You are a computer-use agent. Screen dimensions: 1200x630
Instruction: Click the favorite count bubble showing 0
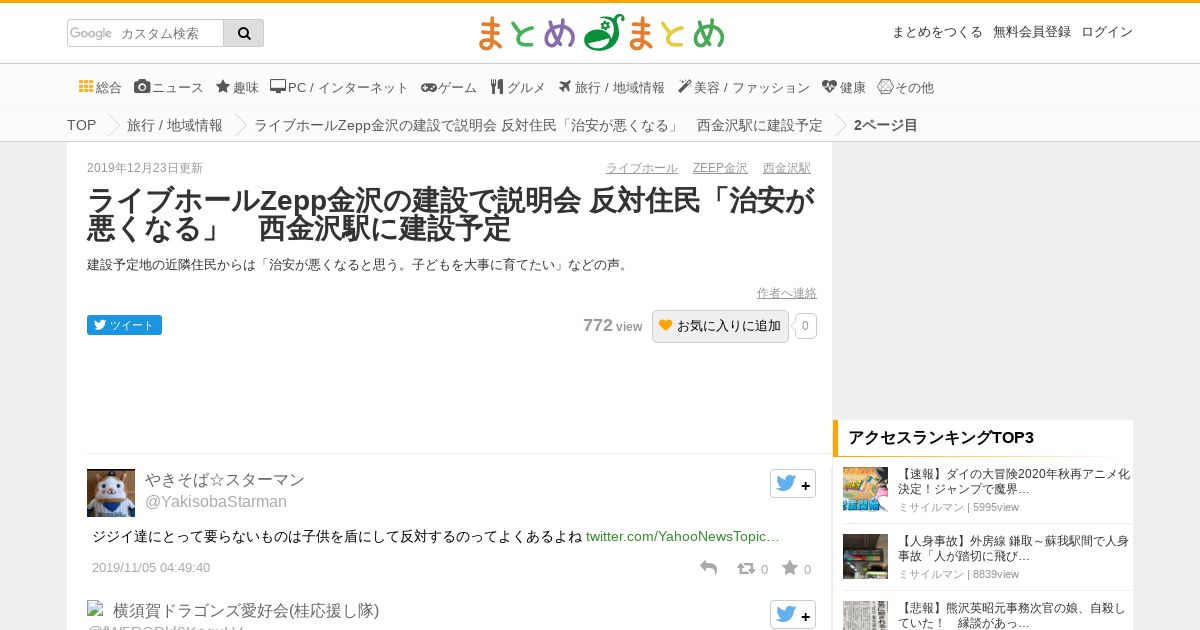tap(806, 326)
